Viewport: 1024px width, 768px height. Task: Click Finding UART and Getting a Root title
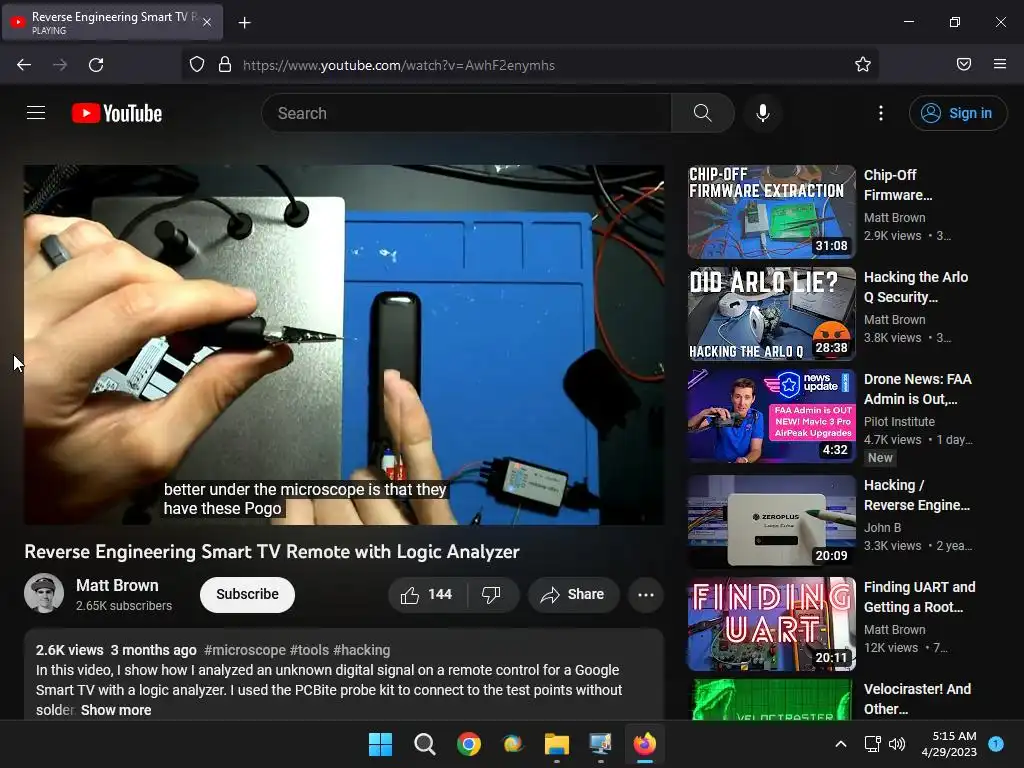pos(920,597)
